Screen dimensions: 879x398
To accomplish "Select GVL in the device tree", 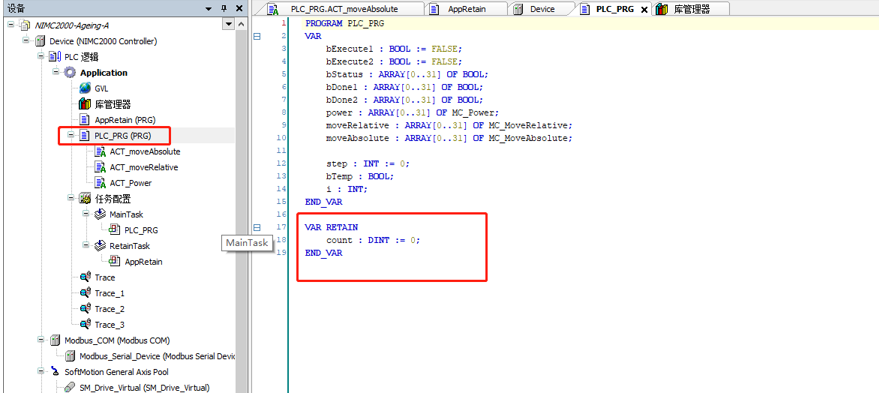I will coord(101,89).
